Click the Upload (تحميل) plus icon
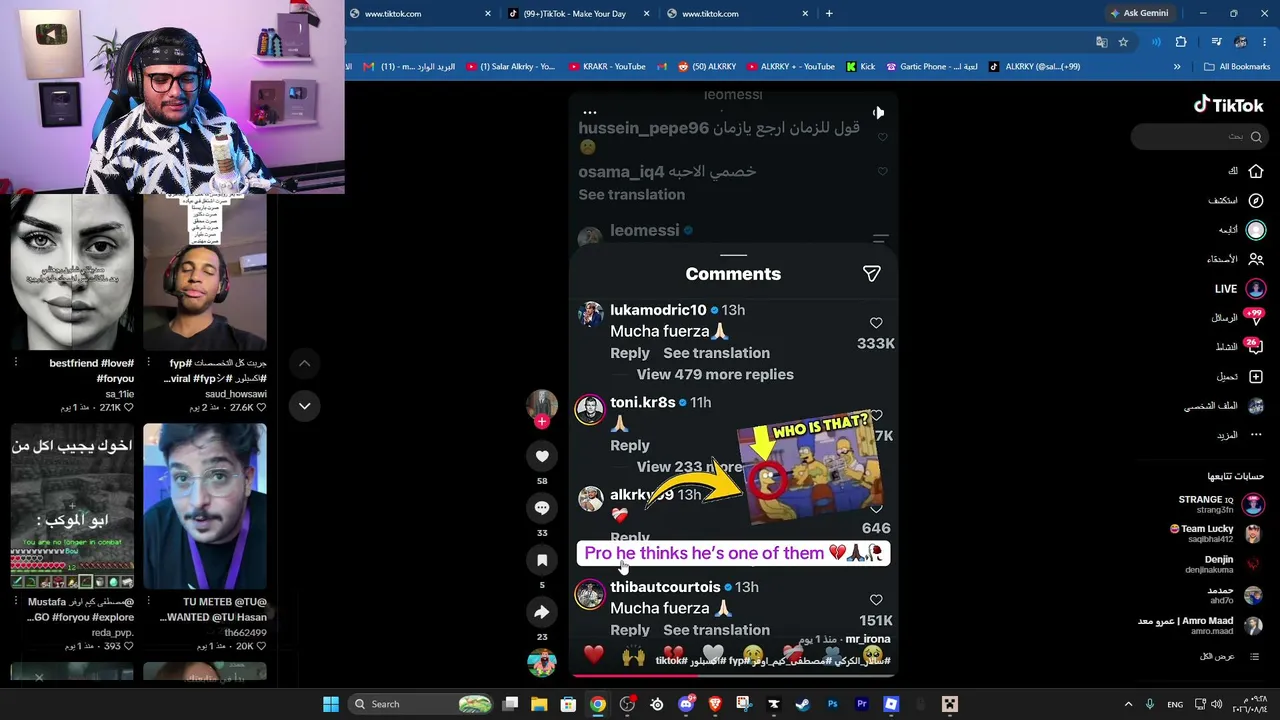Image resolution: width=1280 pixels, height=720 pixels. point(1255,376)
